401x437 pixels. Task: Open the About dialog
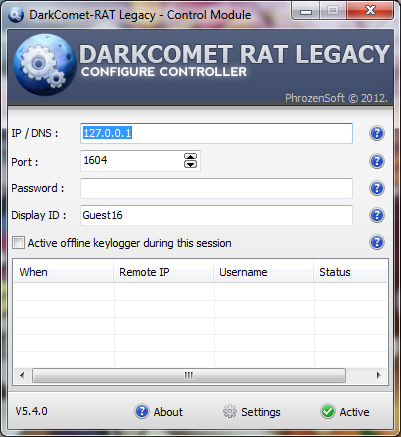(159, 412)
